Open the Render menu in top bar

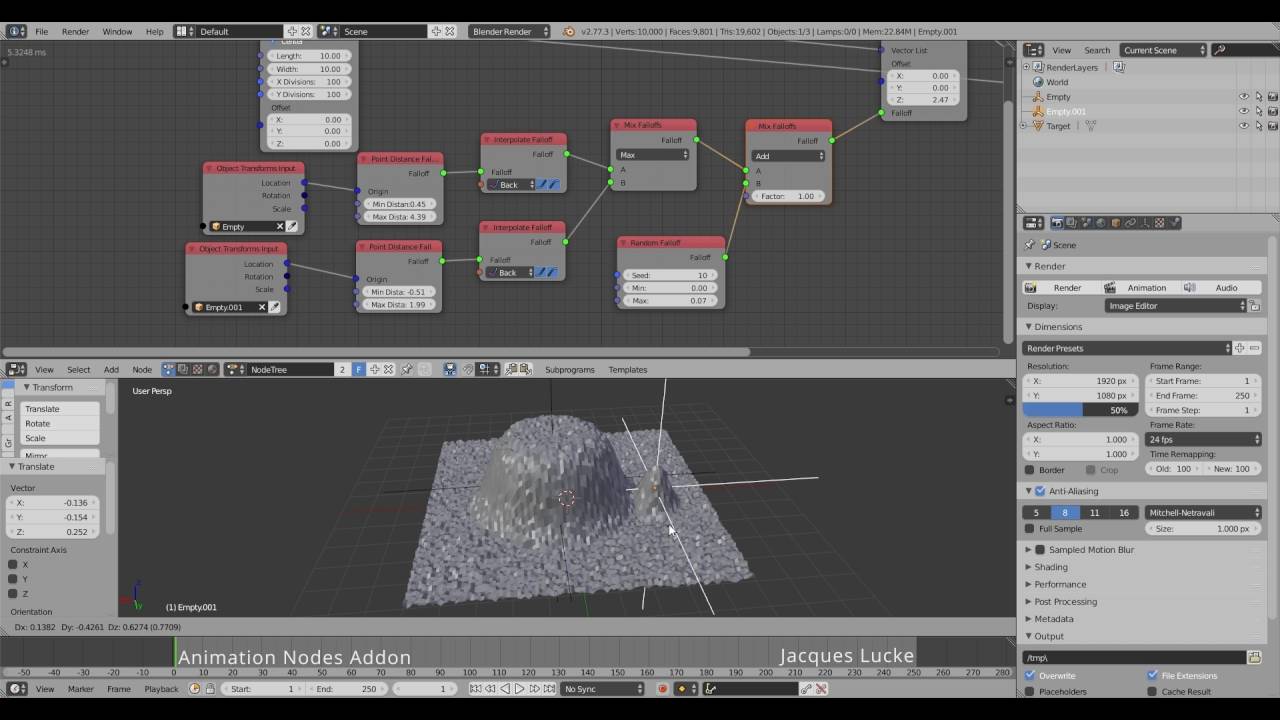coord(75,31)
